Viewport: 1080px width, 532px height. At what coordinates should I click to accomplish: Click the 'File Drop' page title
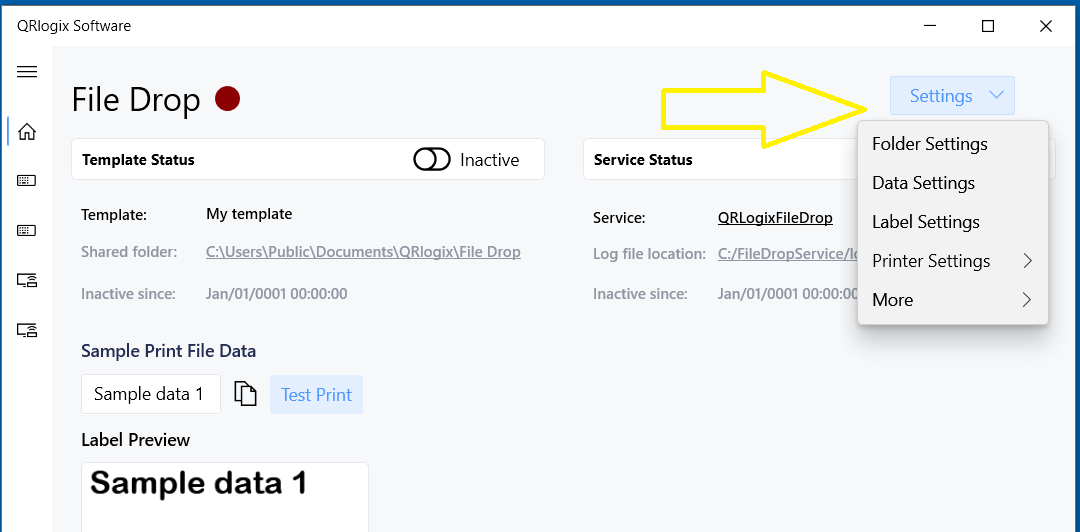136,99
